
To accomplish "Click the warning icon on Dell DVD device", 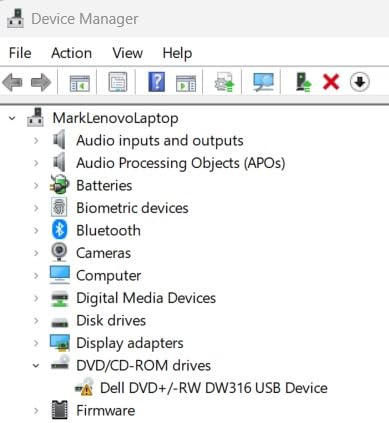I will click(84, 387).
